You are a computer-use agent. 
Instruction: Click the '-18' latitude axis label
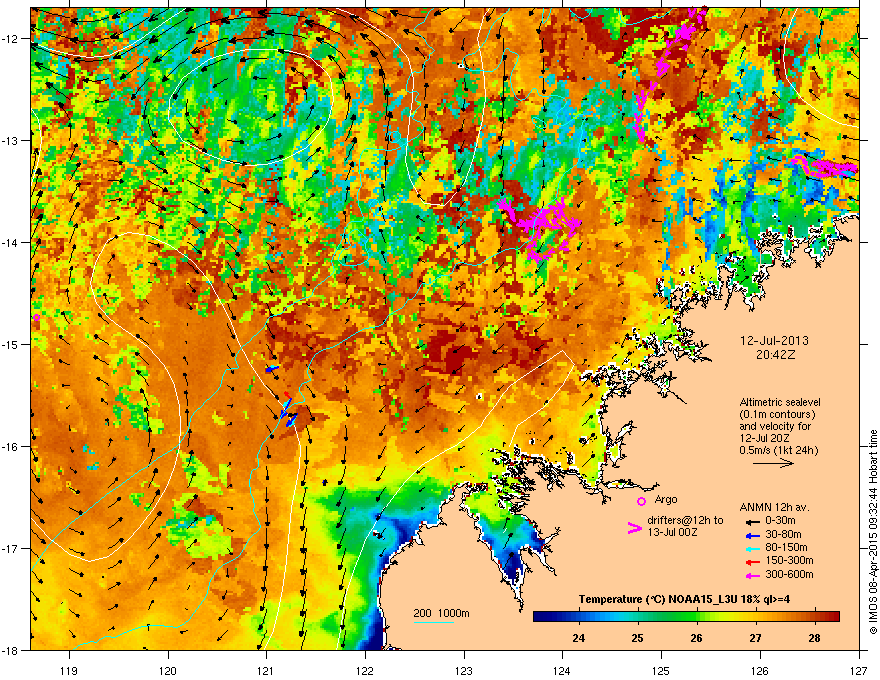(11, 650)
